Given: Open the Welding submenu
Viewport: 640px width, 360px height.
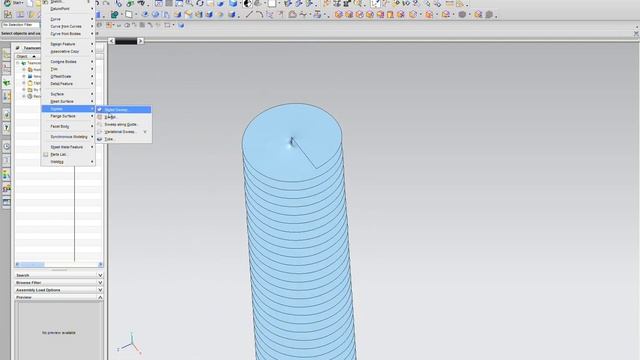Looking at the screenshot, I should 68,162.
